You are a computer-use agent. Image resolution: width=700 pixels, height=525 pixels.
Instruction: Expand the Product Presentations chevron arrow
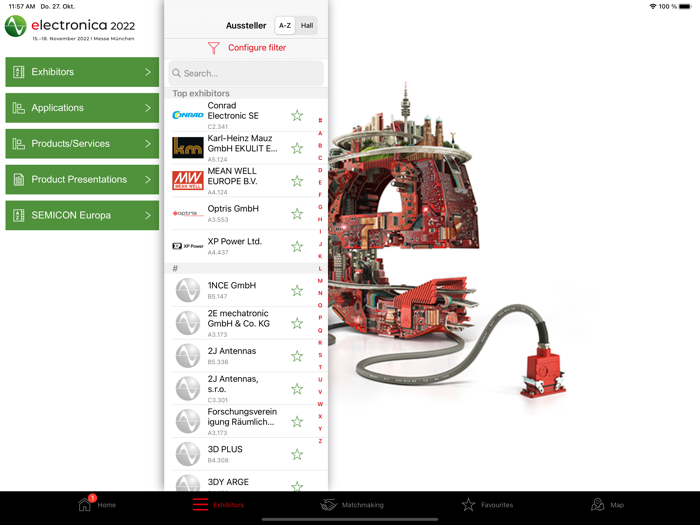[x=148, y=179]
